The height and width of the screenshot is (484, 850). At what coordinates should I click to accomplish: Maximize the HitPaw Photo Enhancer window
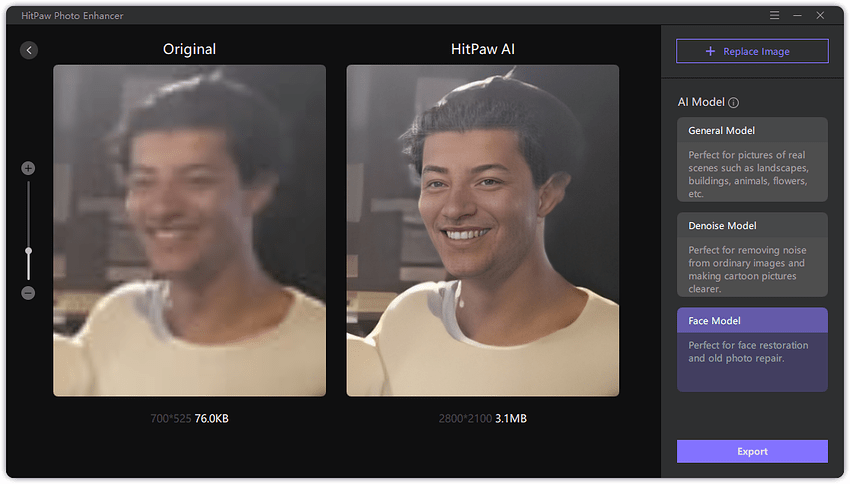click(x=822, y=16)
